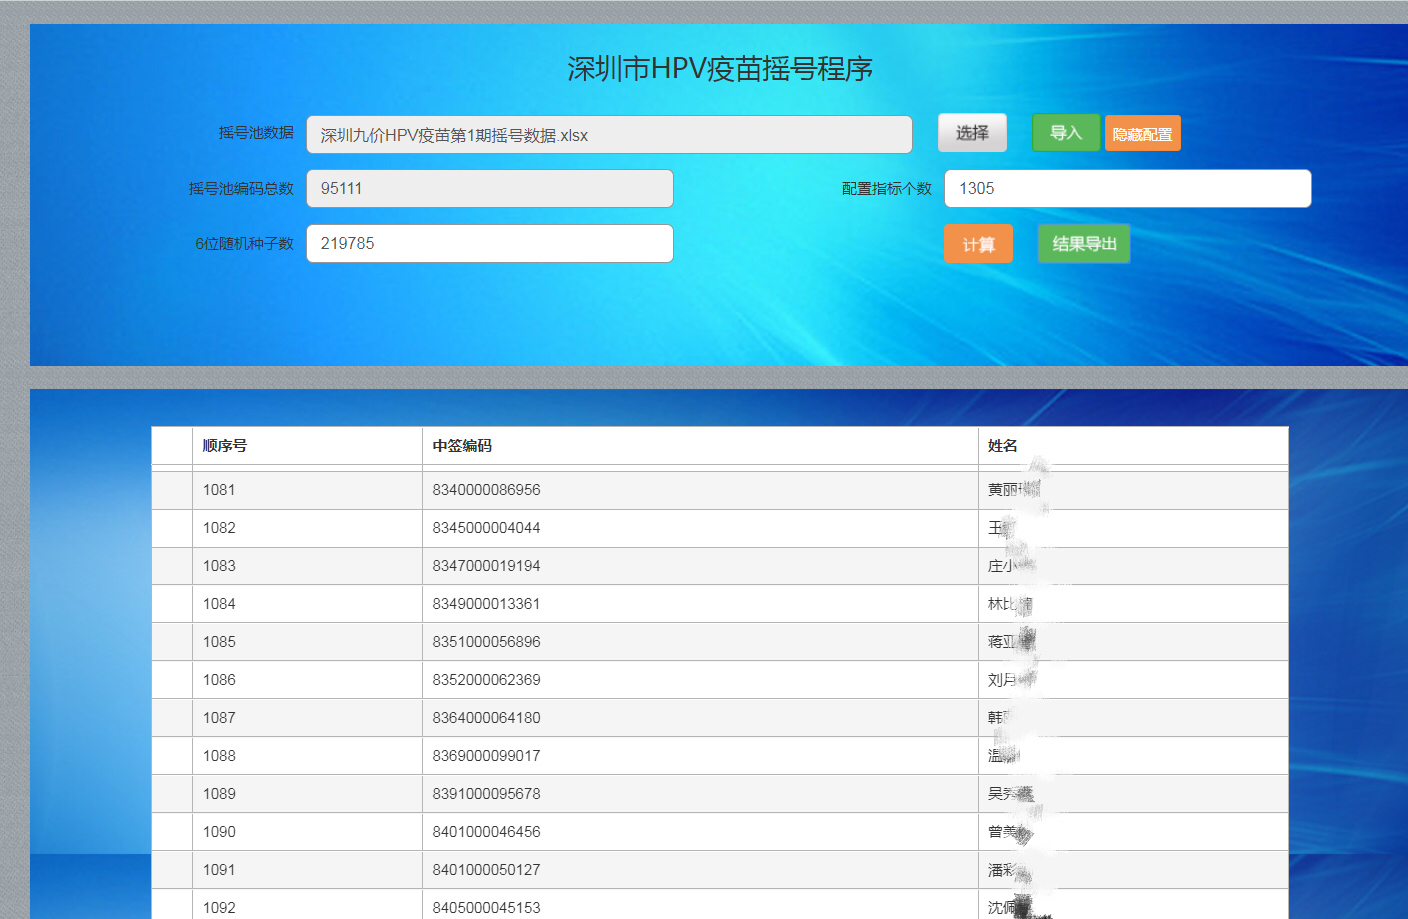The height and width of the screenshot is (919, 1408).
Task: Click winning code 8351000056896
Action: pyautogui.click(x=486, y=642)
